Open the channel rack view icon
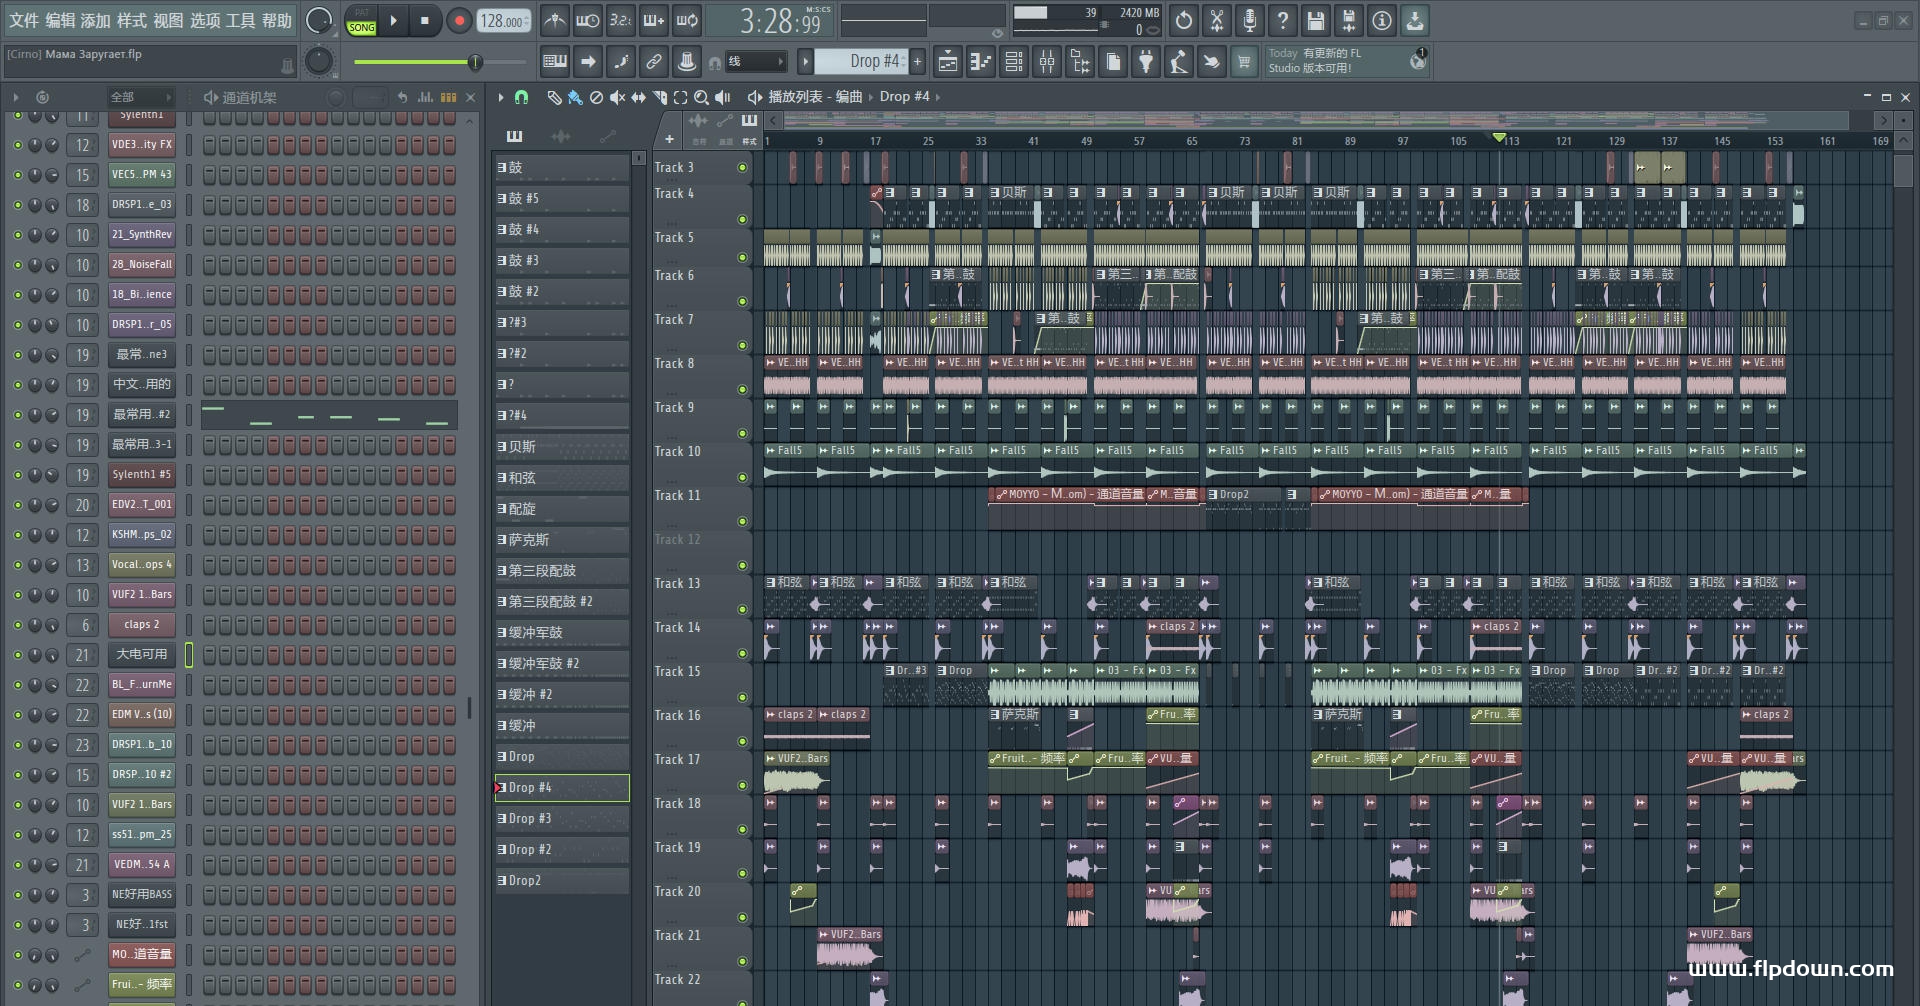This screenshot has width=1920, height=1006. 1014,62
